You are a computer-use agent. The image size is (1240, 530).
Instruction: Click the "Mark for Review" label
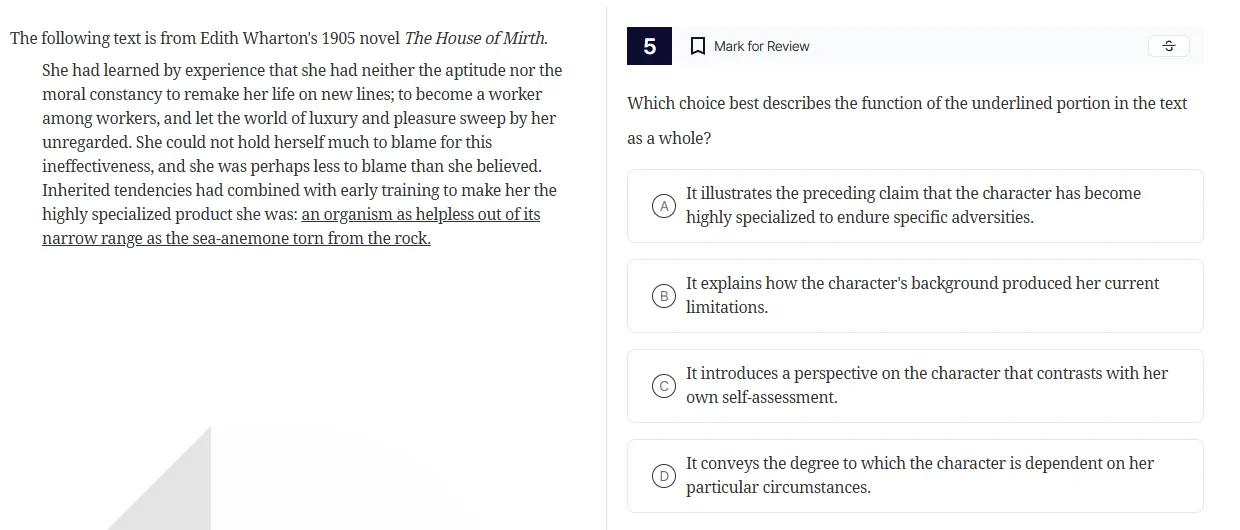(761, 46)
